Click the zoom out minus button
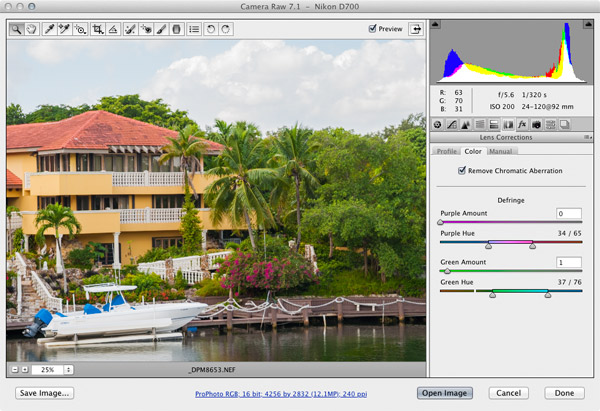Image resolution: width=600 pixels, height=411 pixels. click(x=13, y=370)
